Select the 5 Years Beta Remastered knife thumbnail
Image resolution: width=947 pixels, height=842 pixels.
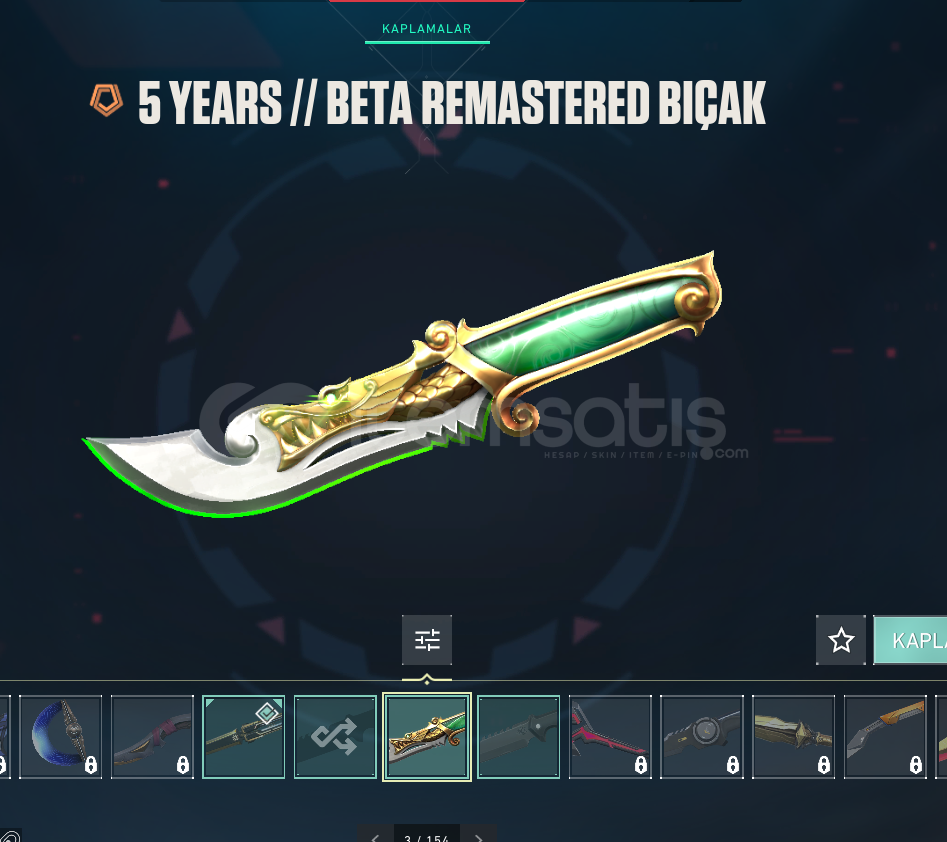pos(427,736)
